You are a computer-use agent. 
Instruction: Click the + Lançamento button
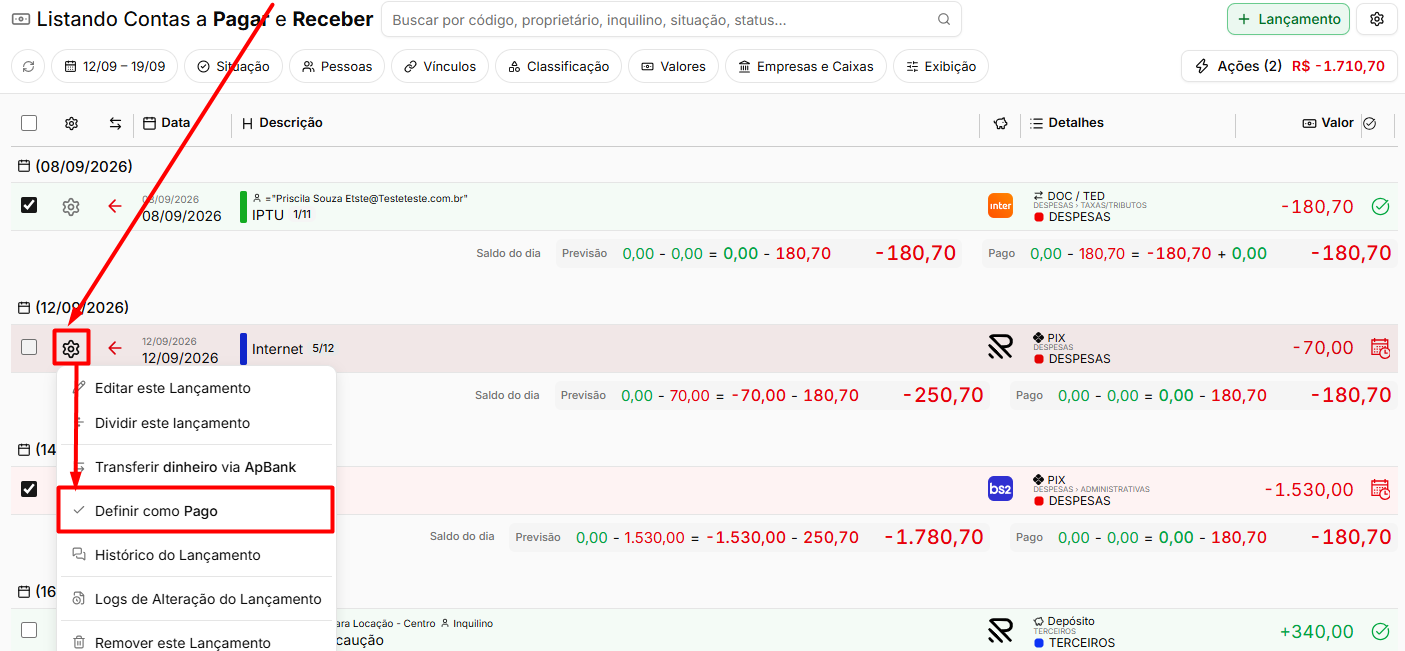pos(1288,19)
